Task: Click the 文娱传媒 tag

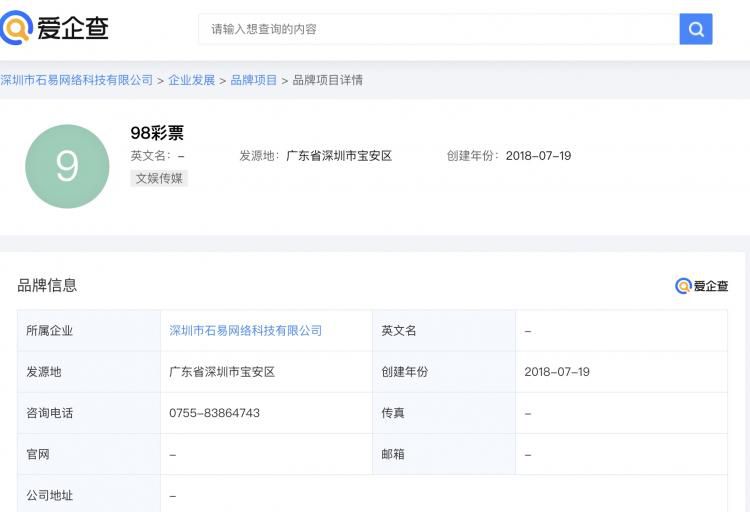Action: 159,178
